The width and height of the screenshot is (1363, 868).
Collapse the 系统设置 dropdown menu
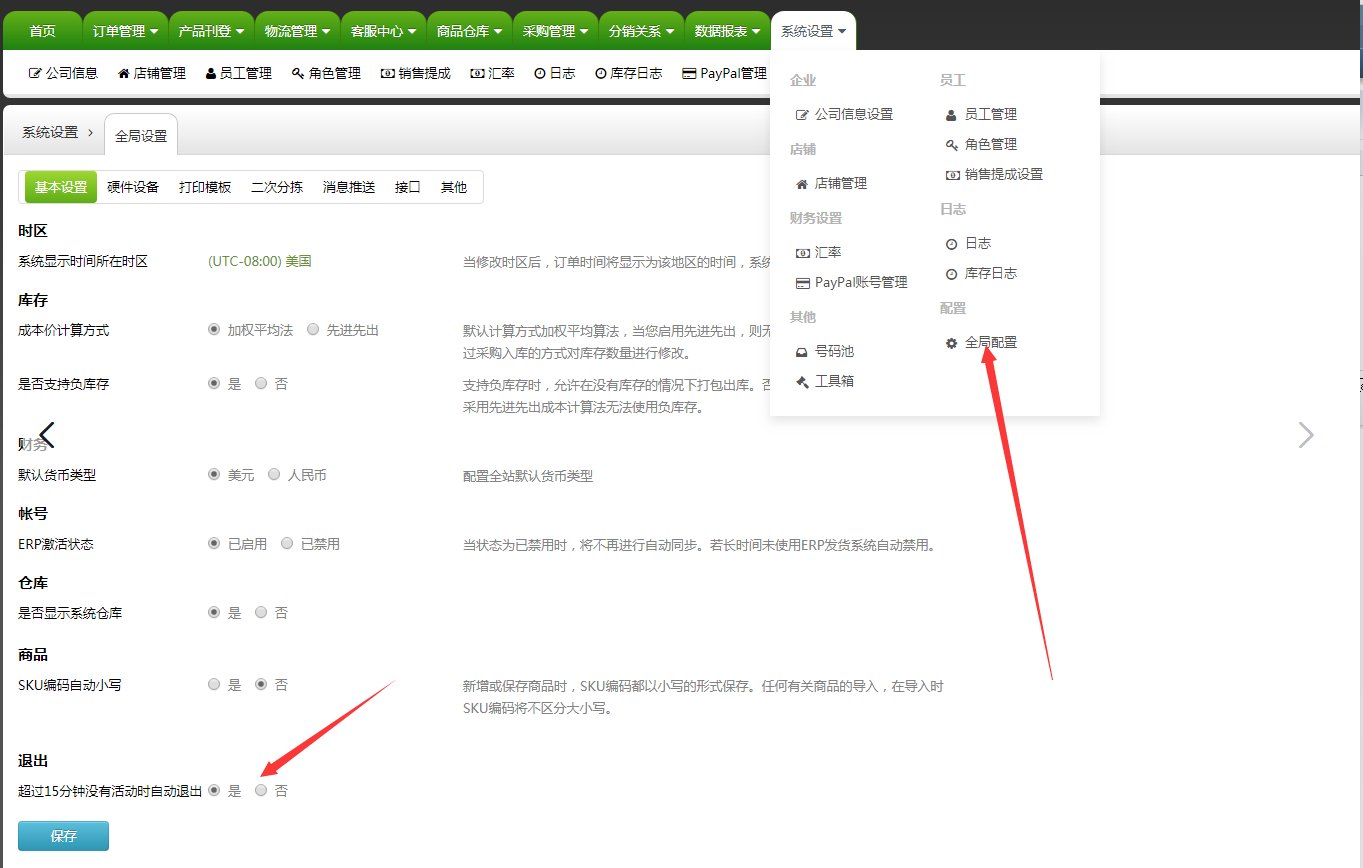coord(813,31)
